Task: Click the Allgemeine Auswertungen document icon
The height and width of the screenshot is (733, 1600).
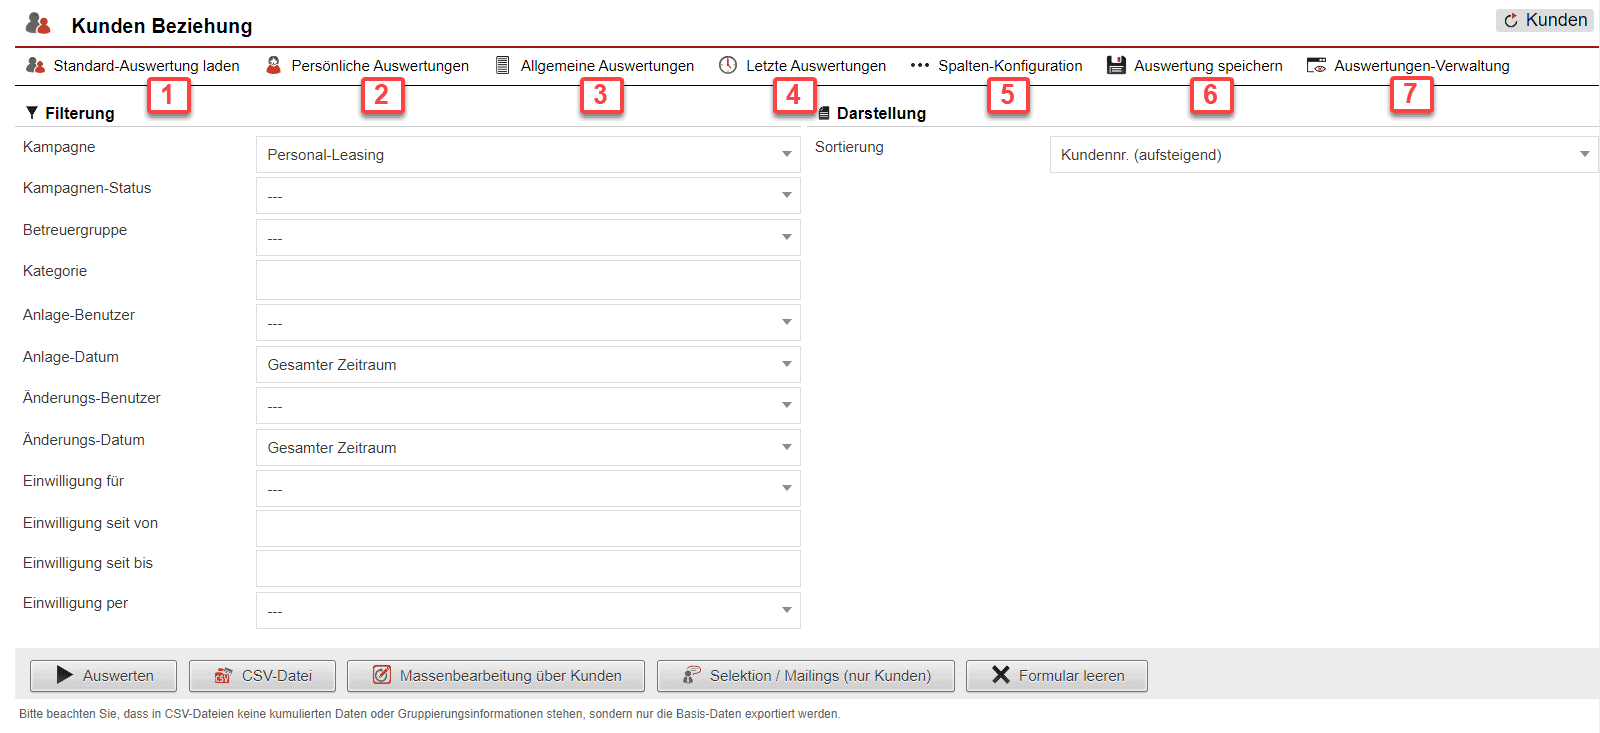Action: tap(503, 65)
